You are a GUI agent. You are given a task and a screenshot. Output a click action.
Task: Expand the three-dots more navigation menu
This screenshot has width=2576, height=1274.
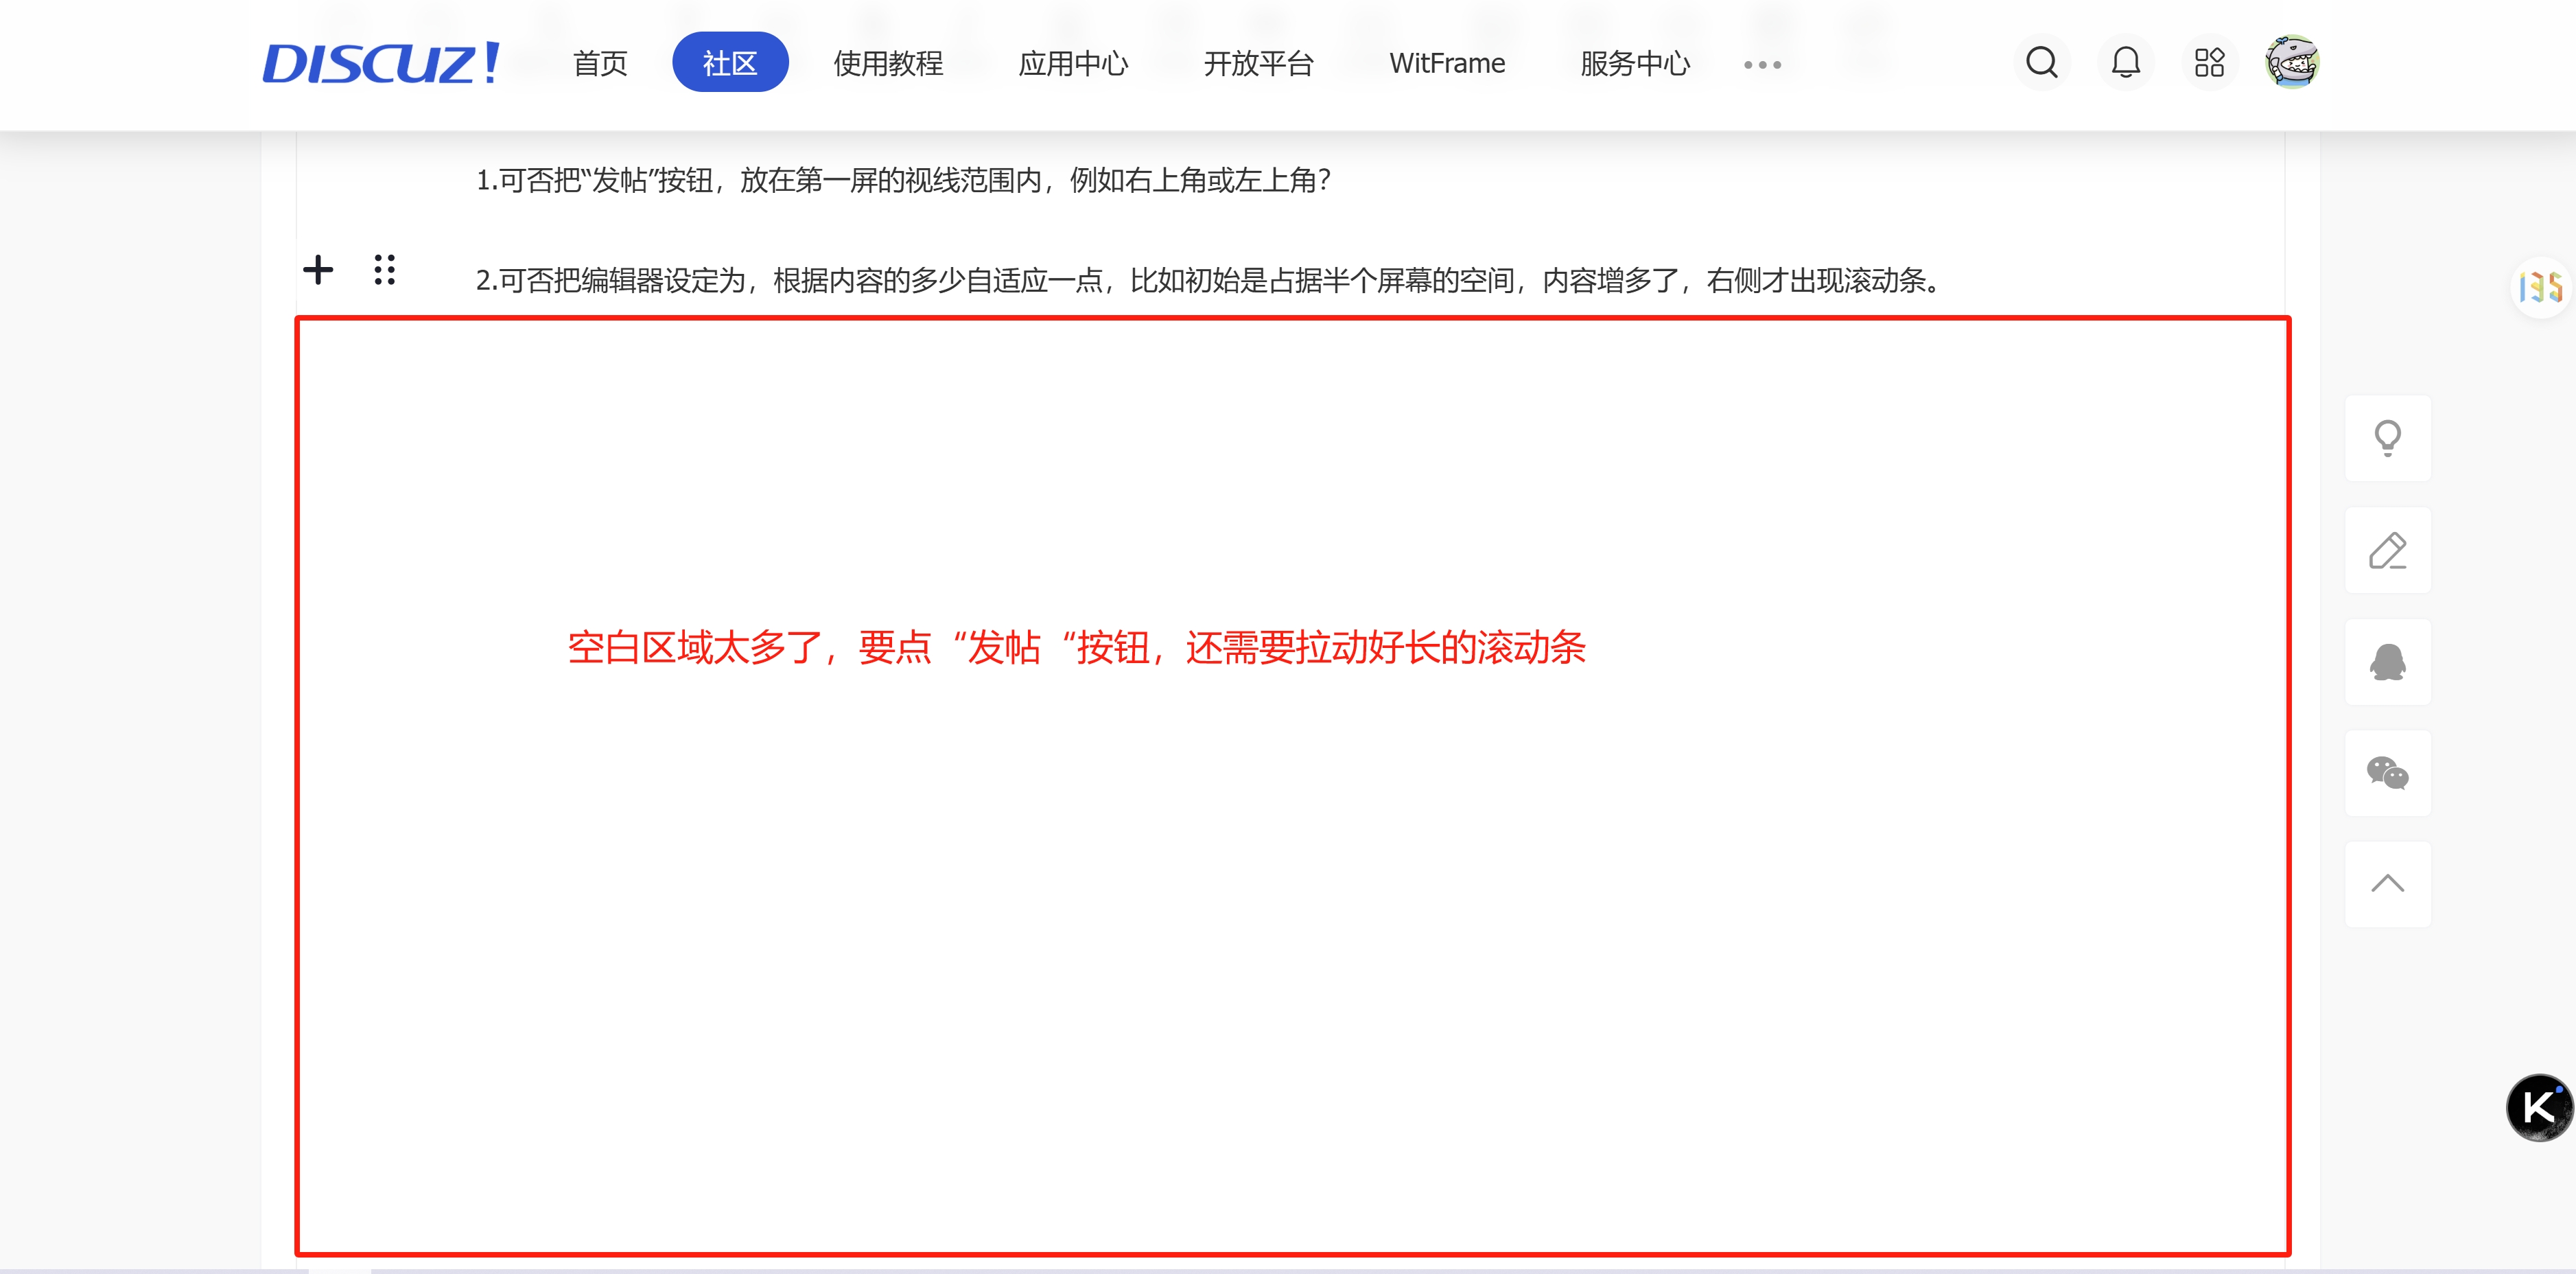(x=1762, y=65)
